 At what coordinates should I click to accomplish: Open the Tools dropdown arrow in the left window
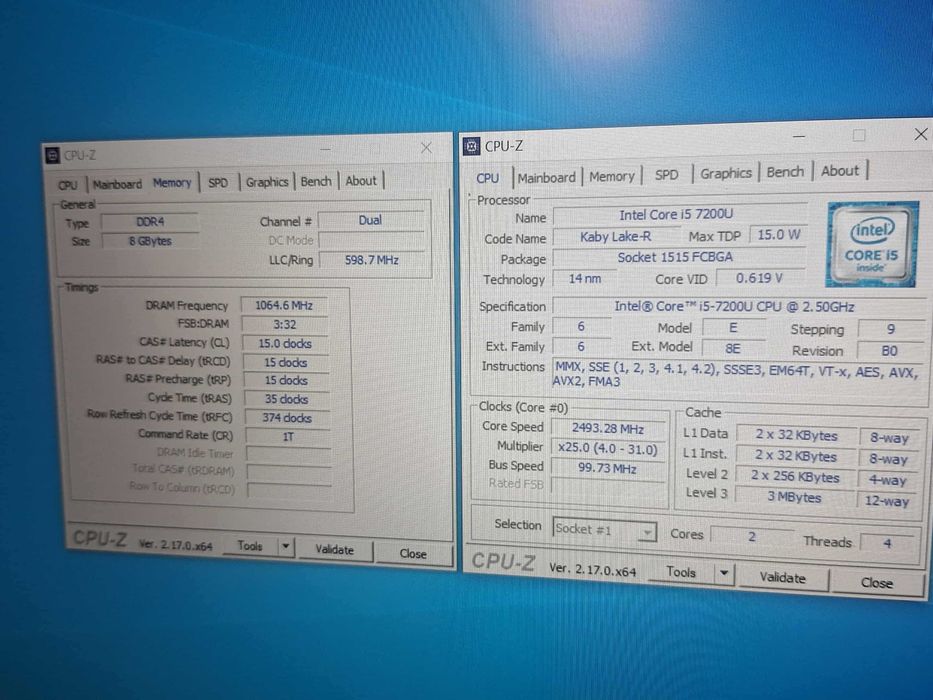point(286,546)
